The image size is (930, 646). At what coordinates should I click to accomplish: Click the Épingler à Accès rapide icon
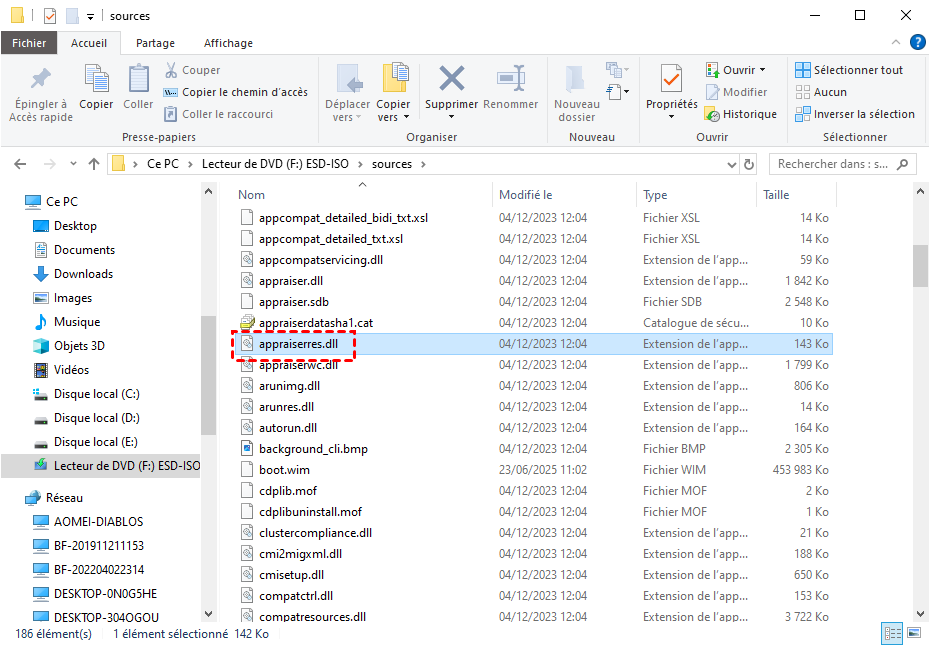(x=41, y=80)
